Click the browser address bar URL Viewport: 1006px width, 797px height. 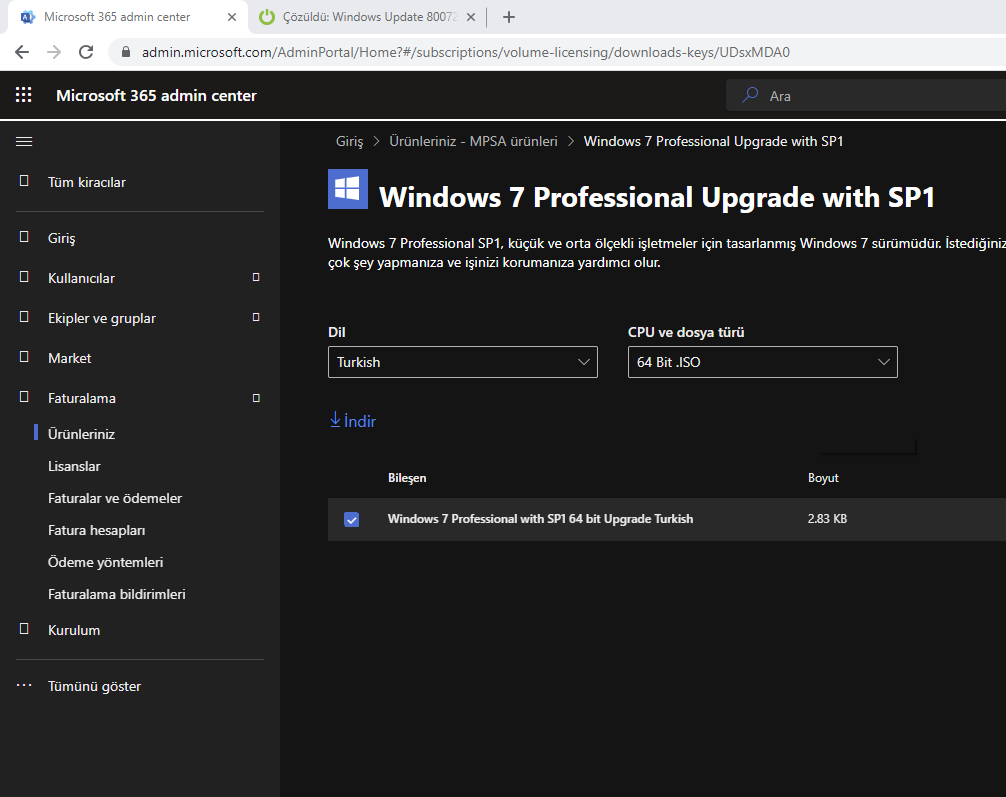point(466,52)
